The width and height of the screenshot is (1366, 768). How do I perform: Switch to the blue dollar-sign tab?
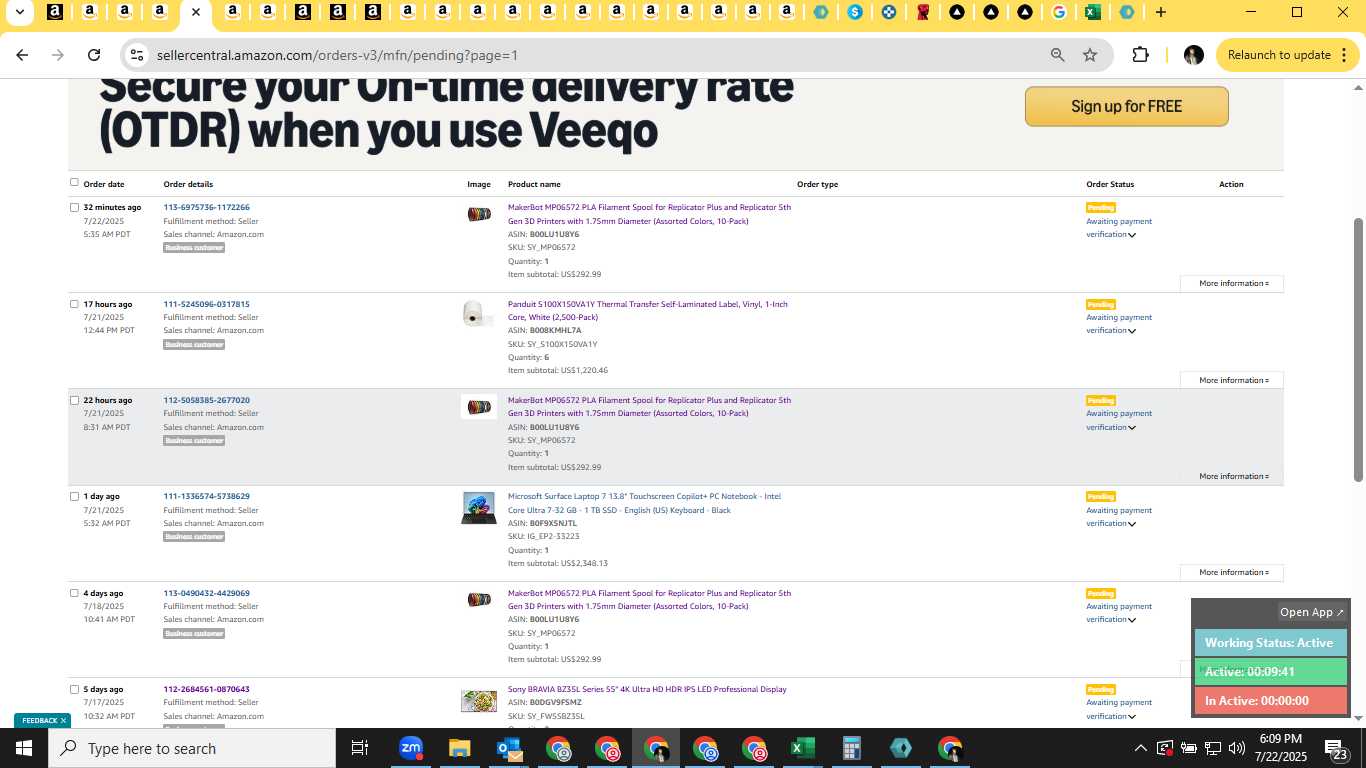coord(855,12)
